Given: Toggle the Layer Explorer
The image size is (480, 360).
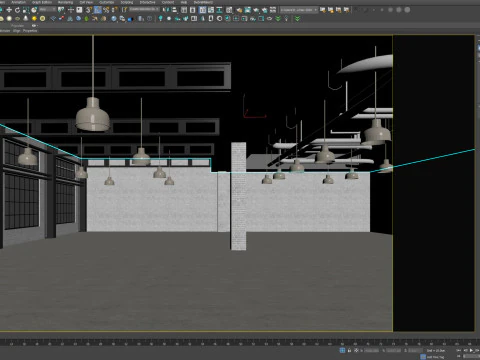Looking at the screenshot, I should (x=192, y=10).
